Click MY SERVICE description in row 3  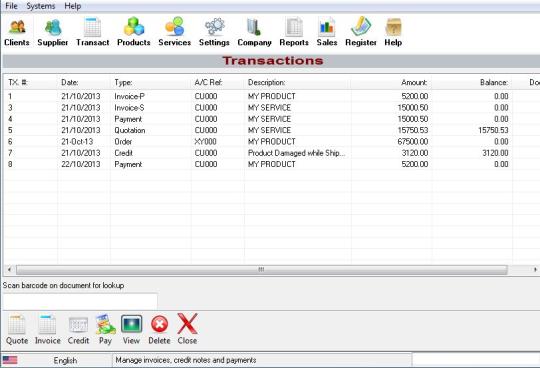(x=269, y=108)
